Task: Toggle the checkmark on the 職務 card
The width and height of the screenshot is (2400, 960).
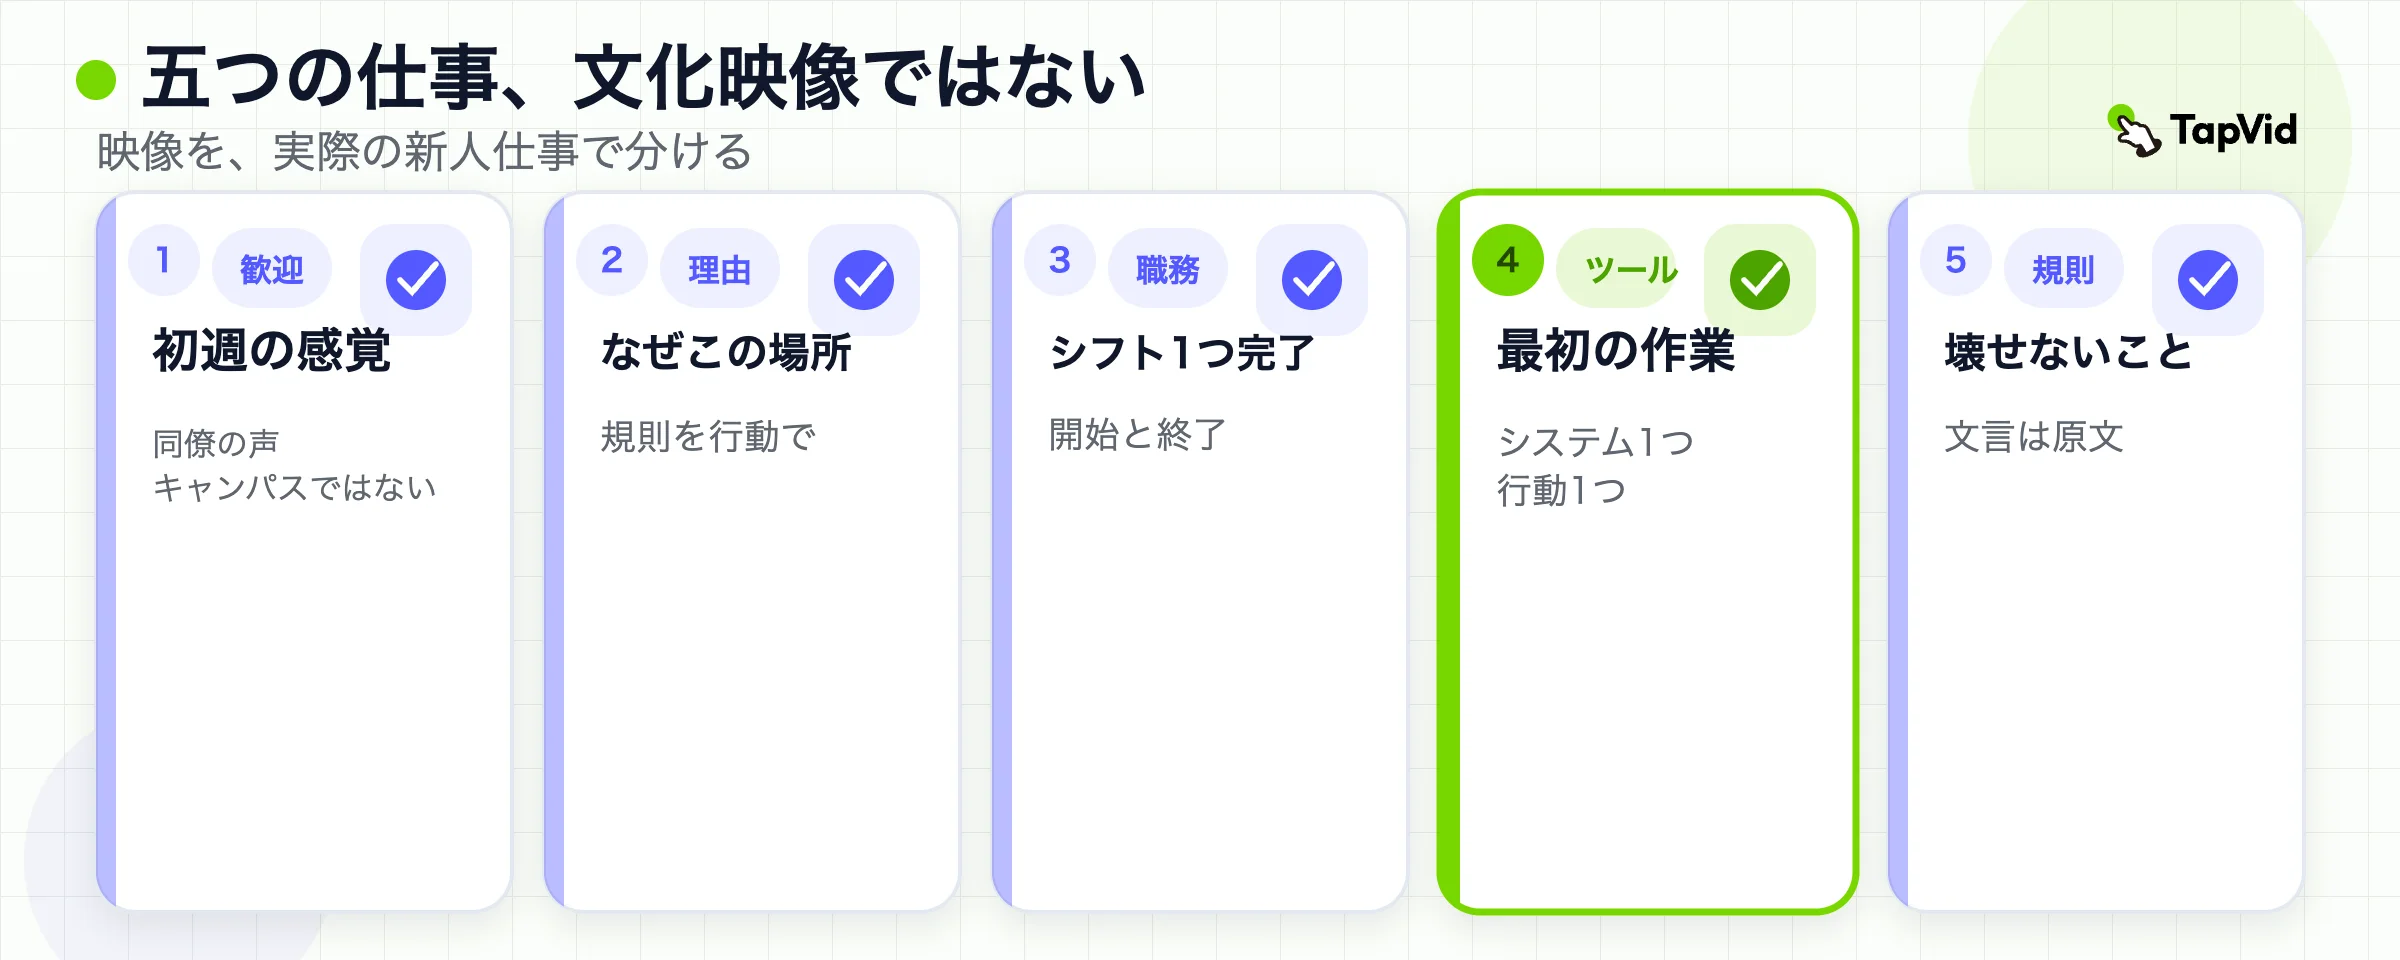Action: coord(1312,280)
